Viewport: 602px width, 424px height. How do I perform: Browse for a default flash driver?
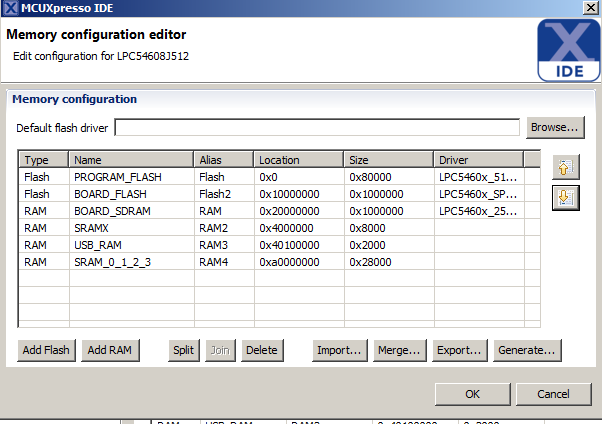[555, 127]
